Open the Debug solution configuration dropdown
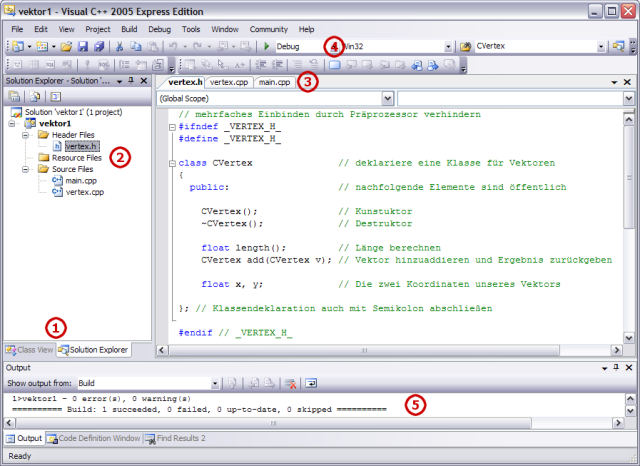Screen dimensions: 640x466 pyautogui.click(x=322, y=46)
